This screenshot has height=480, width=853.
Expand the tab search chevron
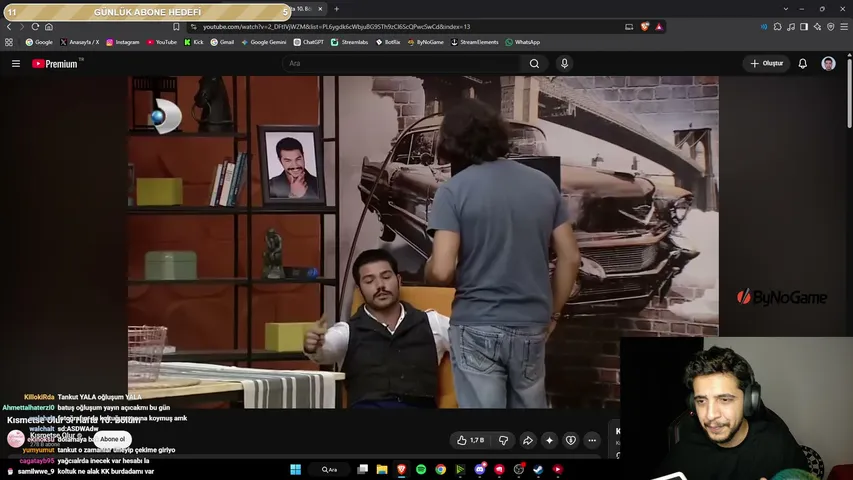tap(786, 9)
